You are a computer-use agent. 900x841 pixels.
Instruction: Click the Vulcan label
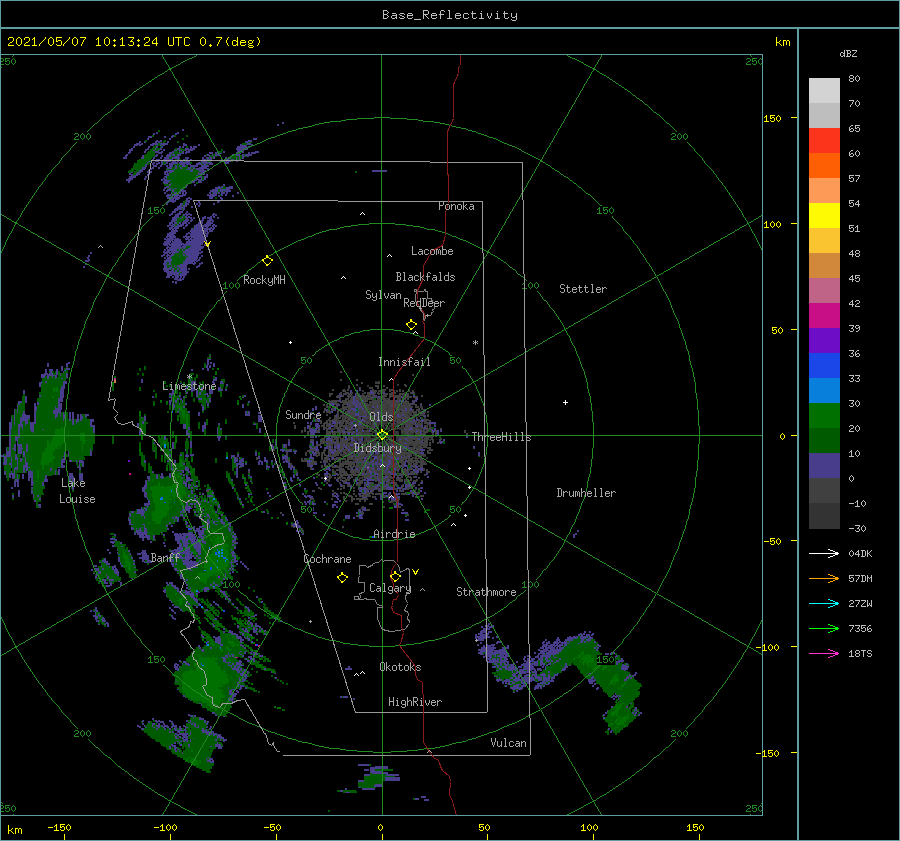pos(509,743)
